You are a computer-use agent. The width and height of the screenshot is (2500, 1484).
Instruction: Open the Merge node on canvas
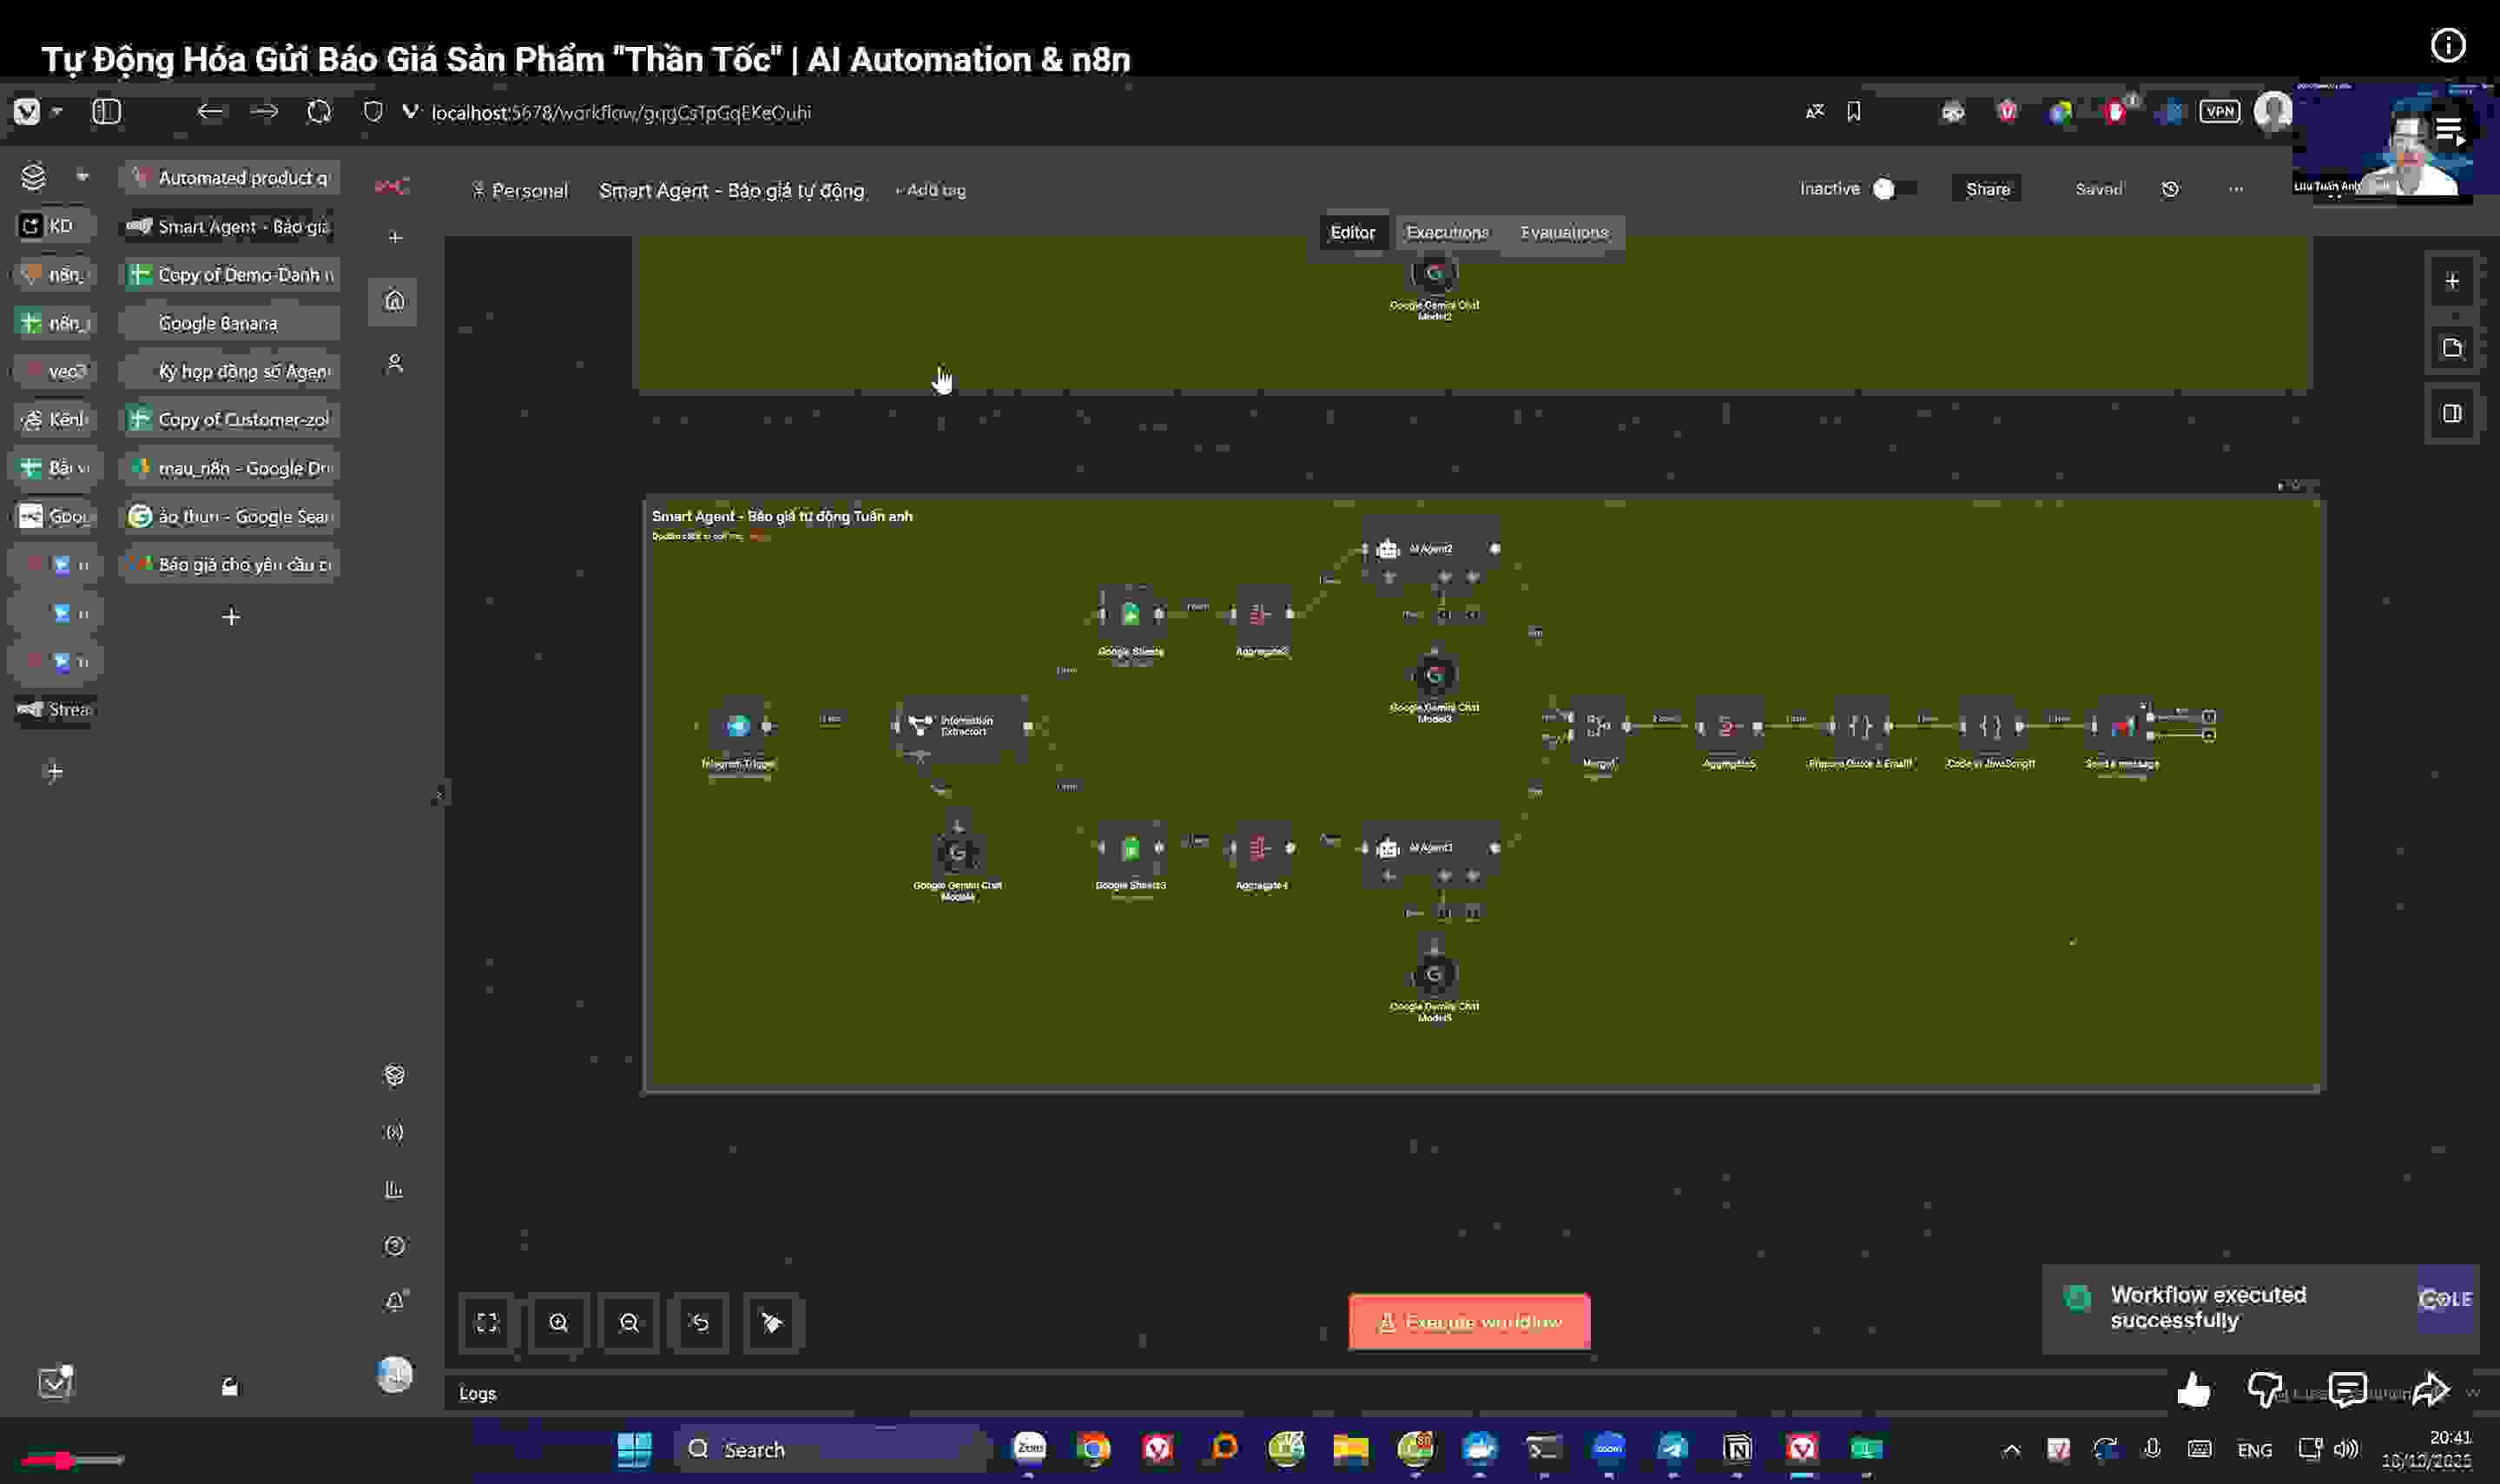(x=1597, y=727)
